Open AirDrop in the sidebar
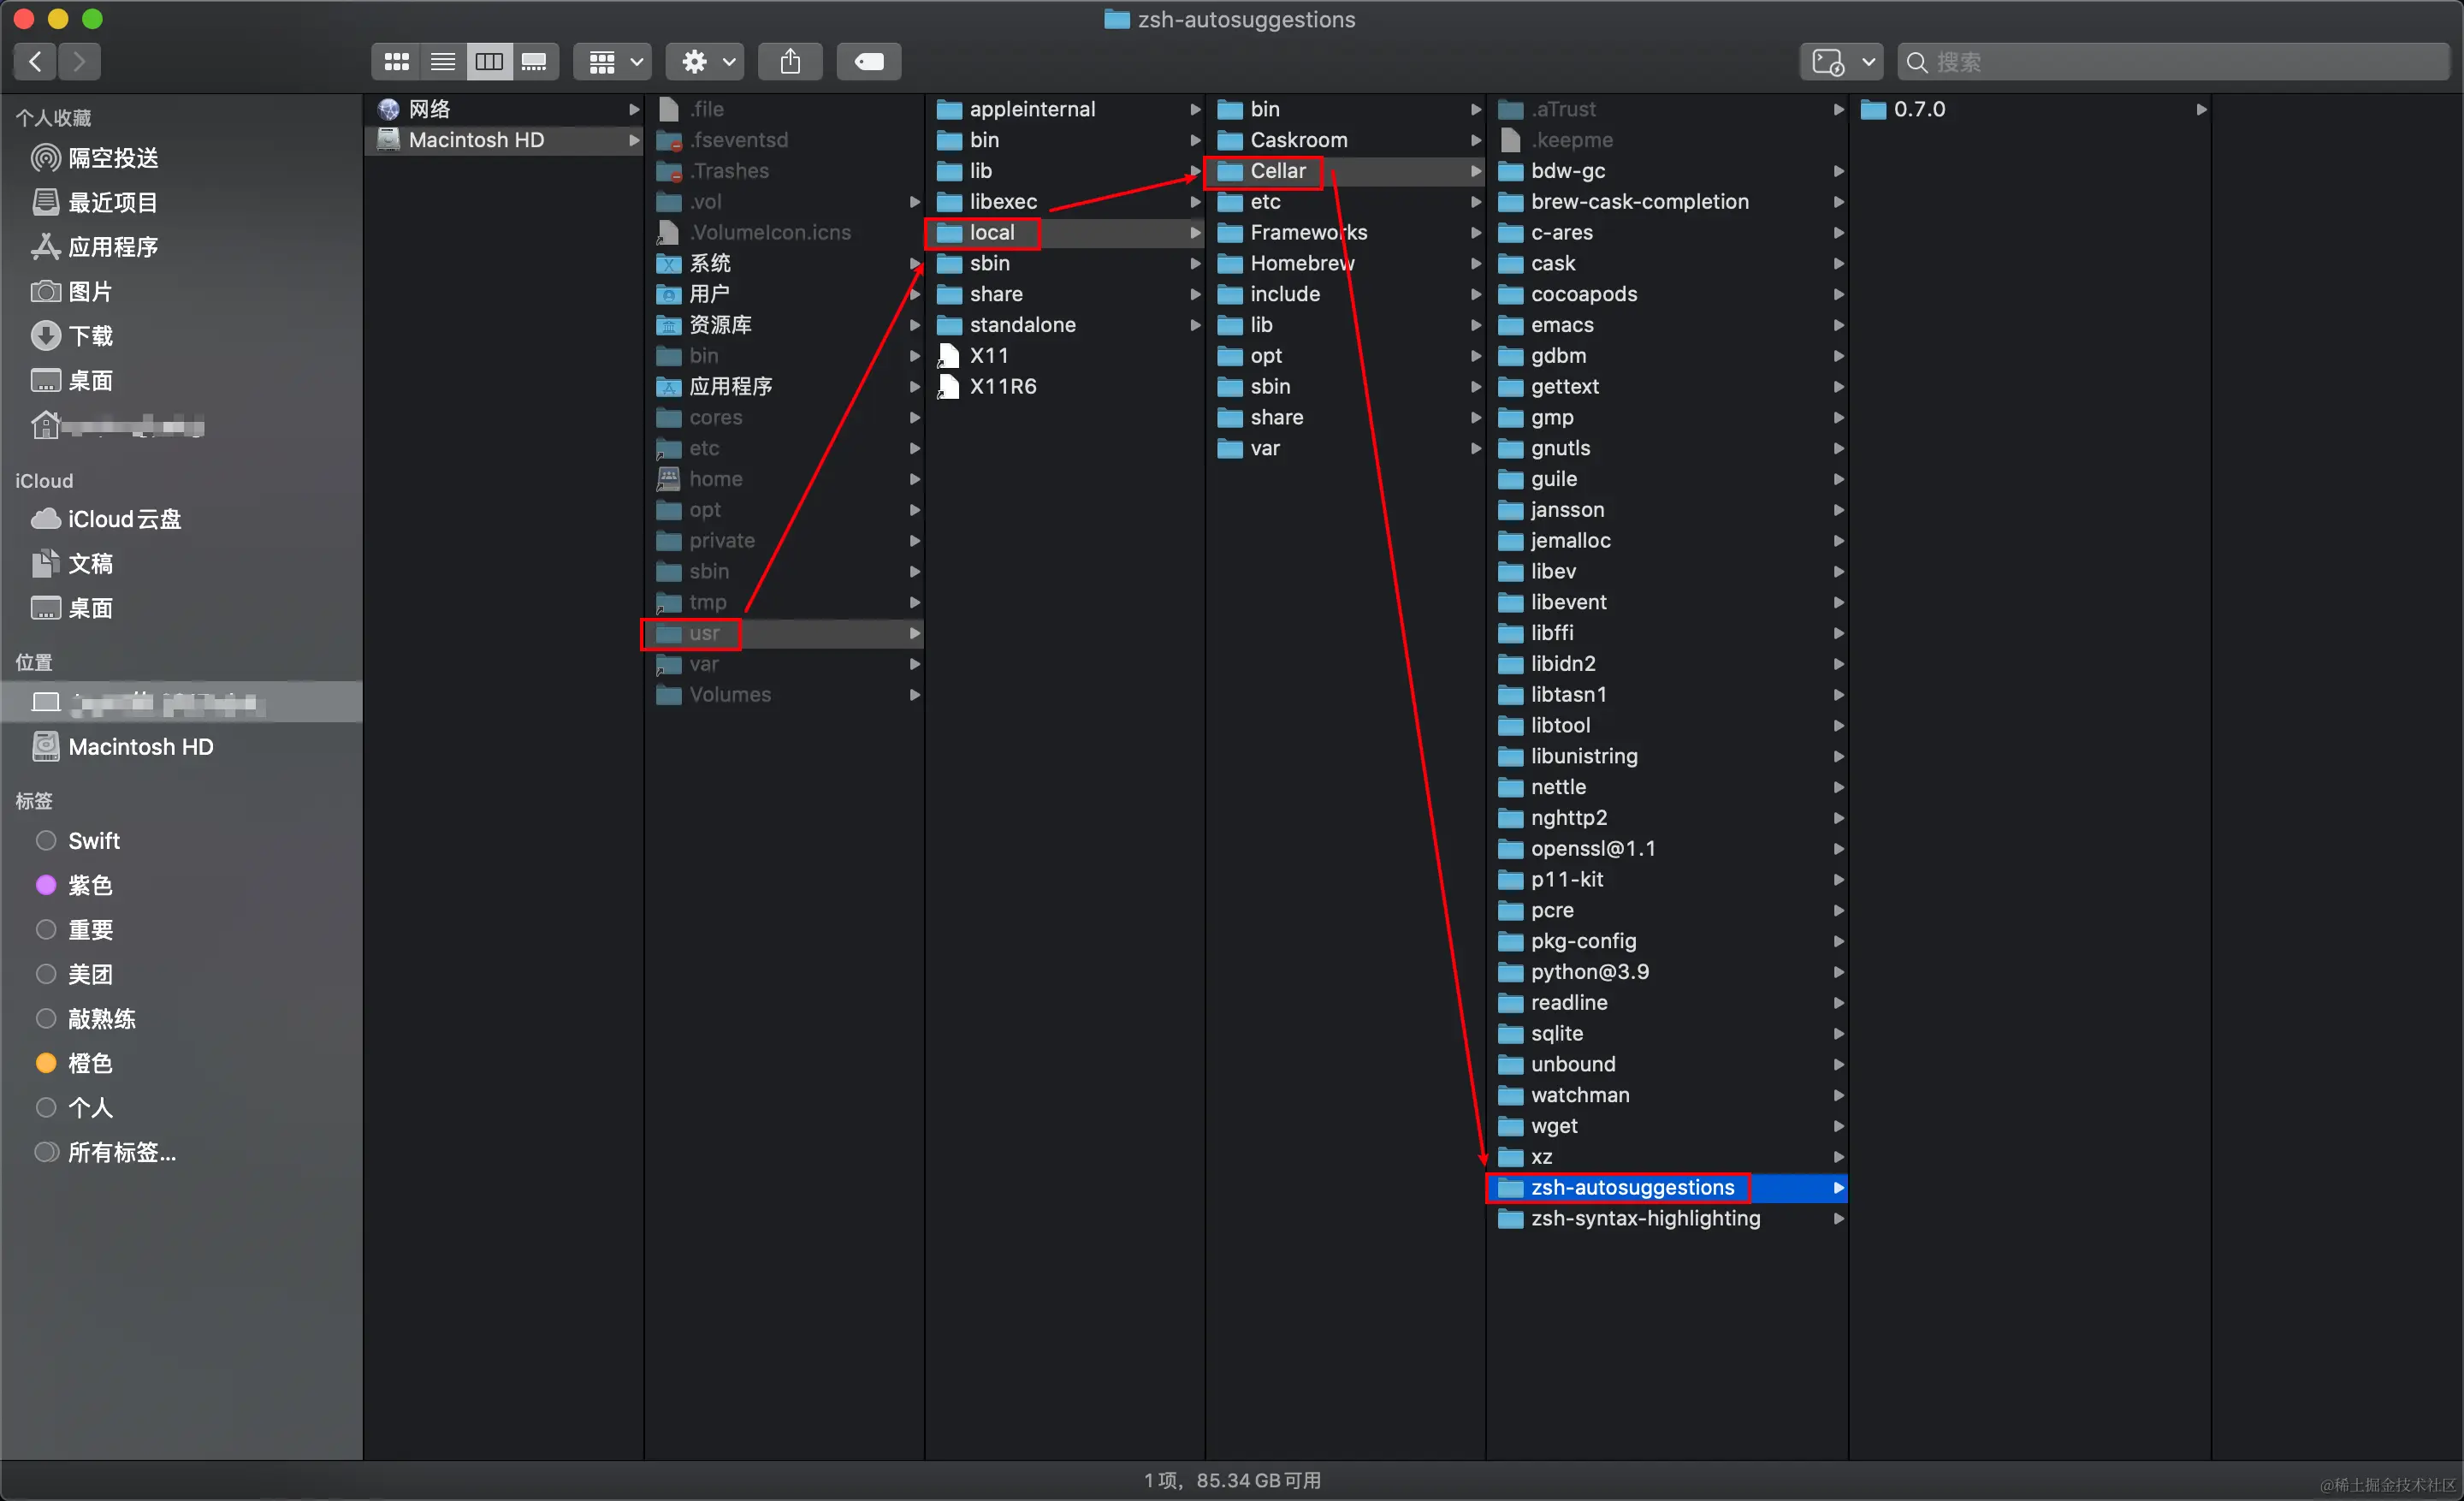Screen dimensions: 2464x1501 (x=112, y=158)
